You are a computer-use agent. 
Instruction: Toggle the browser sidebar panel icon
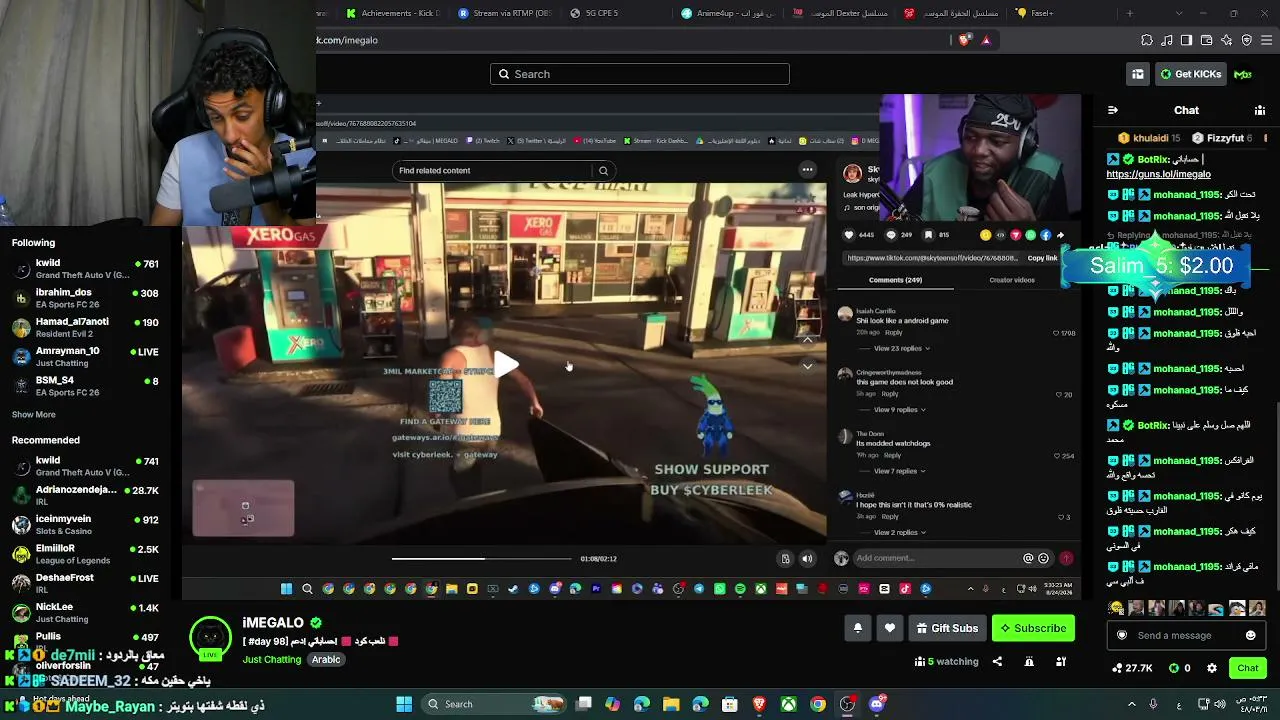pyautogui.click(x=1186, y=40)
